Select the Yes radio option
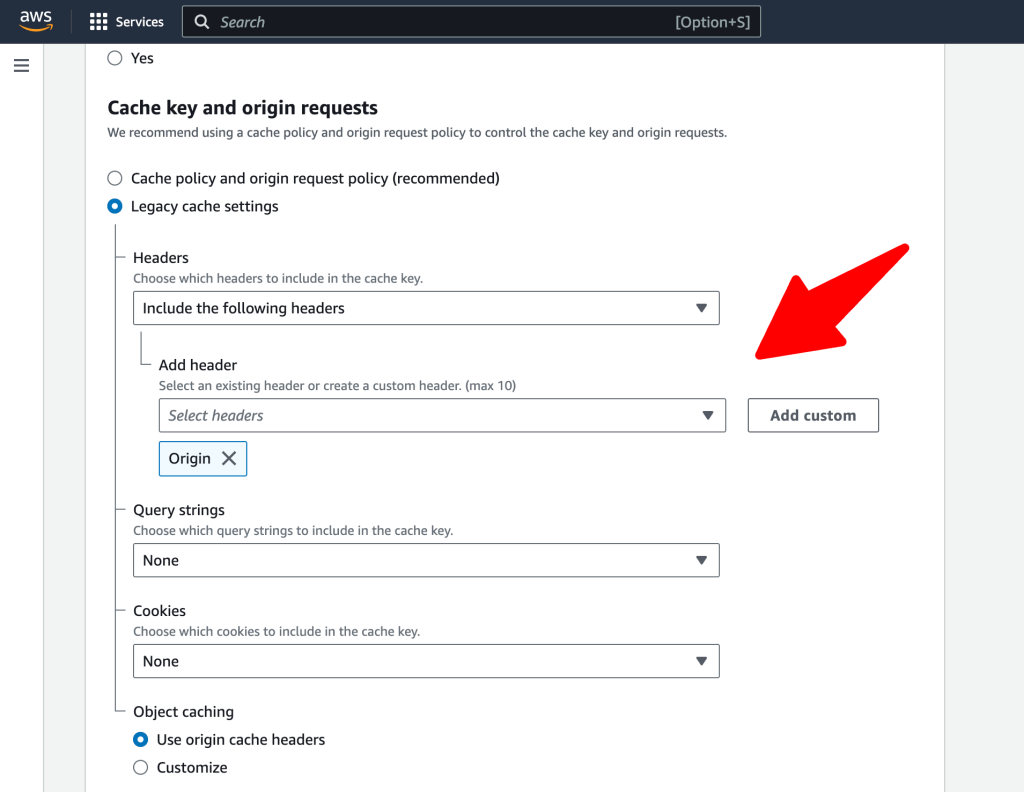The width and height of the screenshot is (1024, 792). (x=115, y=58)
